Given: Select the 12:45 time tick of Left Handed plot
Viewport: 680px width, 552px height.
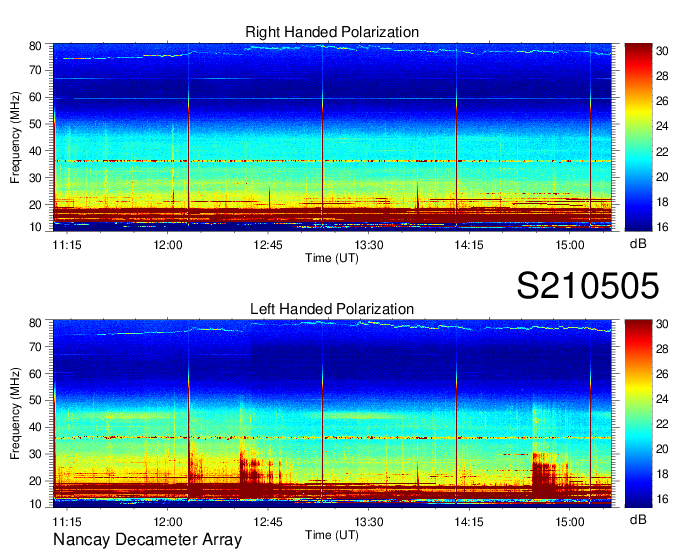Looking at the screenshot, I should (x=268, y=521).
